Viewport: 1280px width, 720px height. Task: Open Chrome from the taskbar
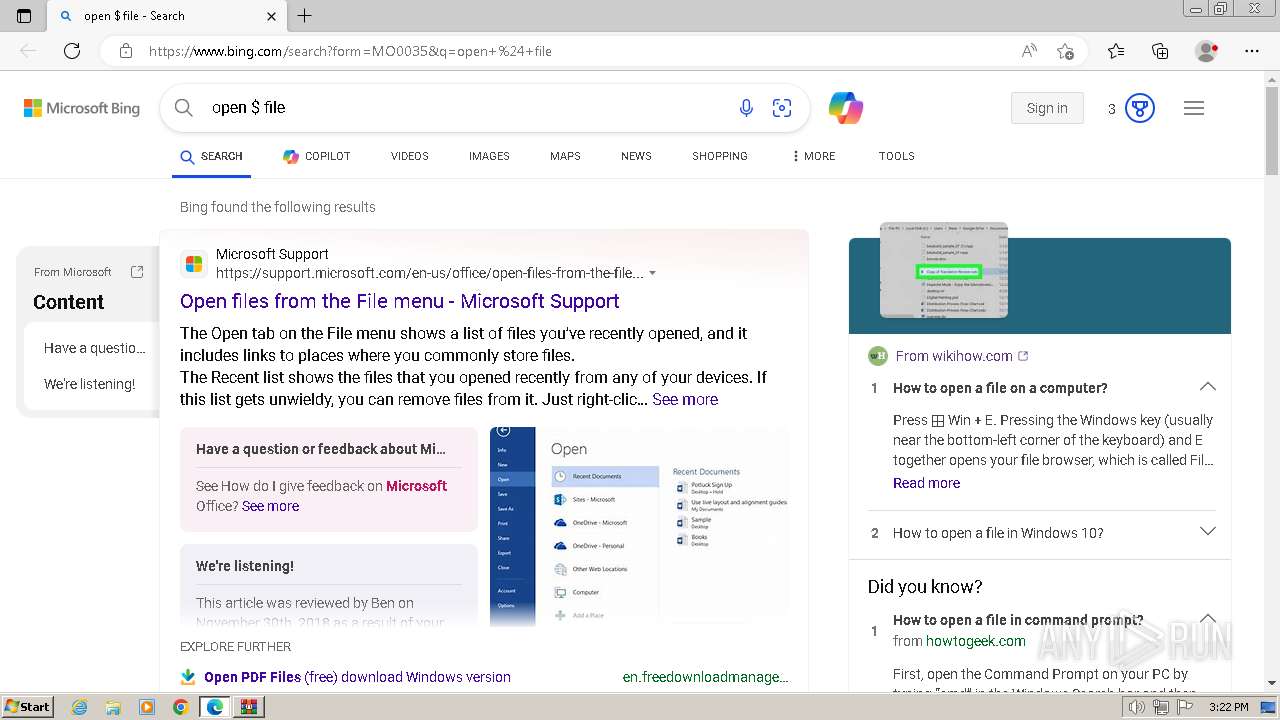point(180,707)
